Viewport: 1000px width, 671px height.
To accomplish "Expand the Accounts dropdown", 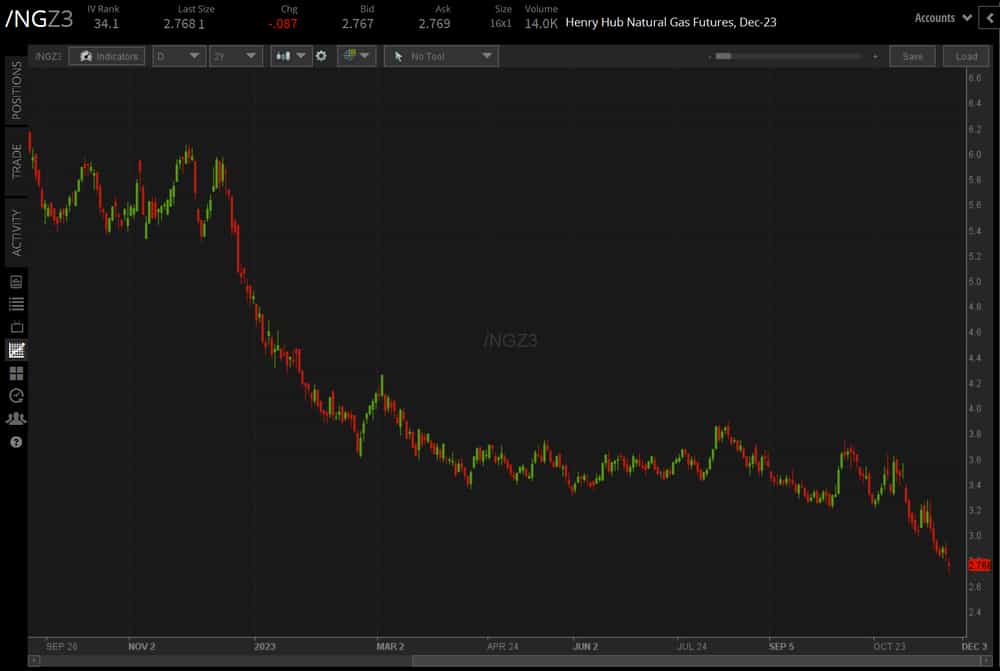I will click(943, 18).
